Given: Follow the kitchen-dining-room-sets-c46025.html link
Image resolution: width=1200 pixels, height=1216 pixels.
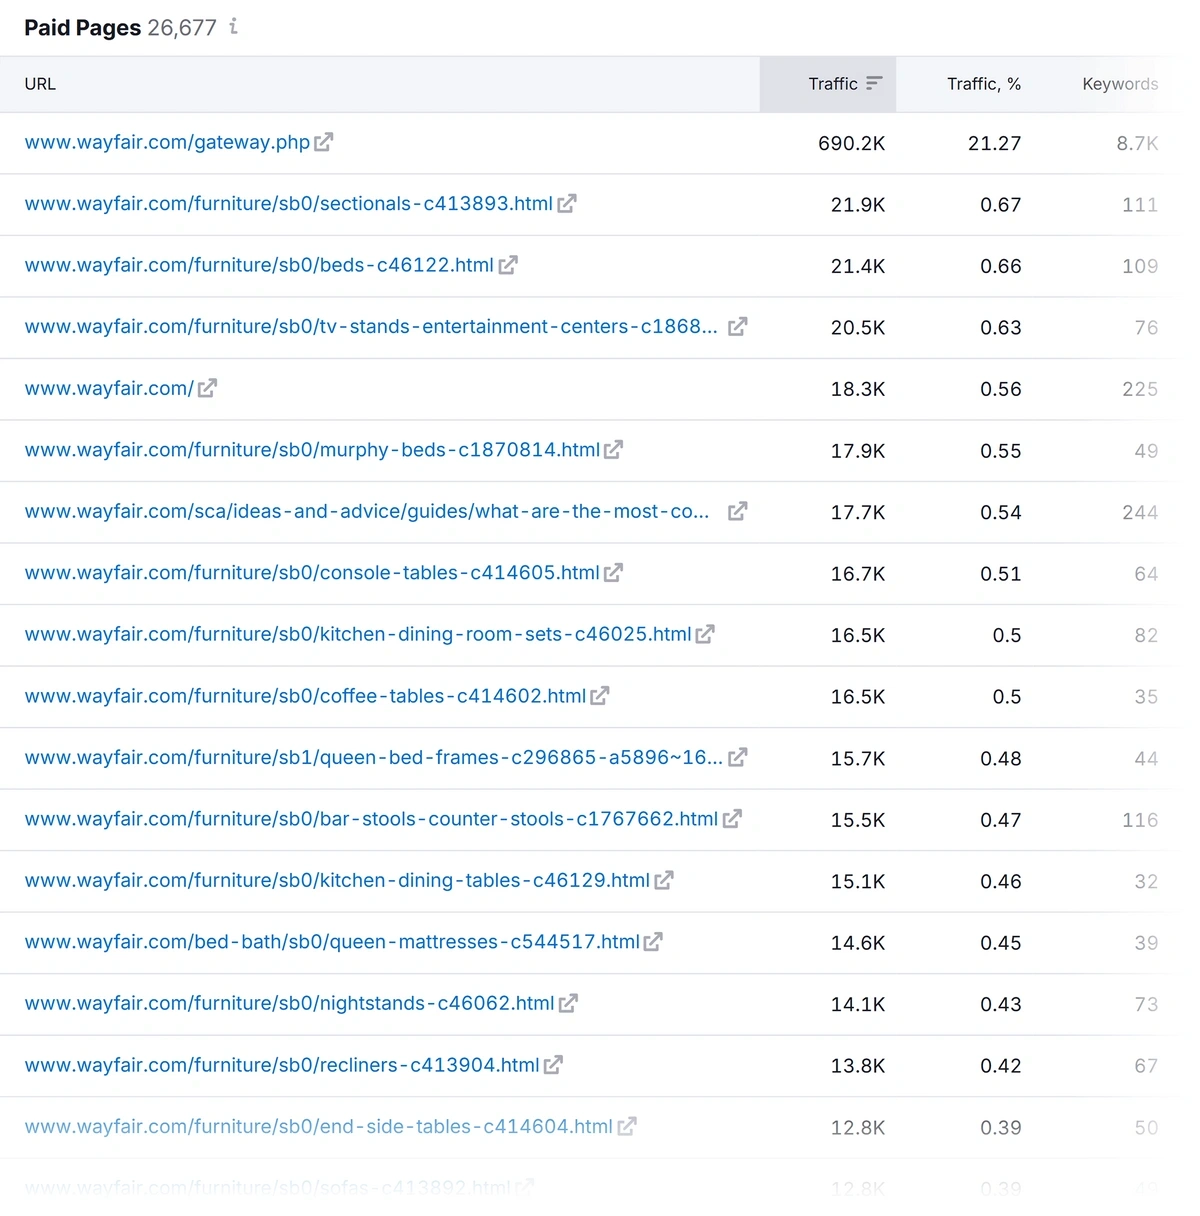Looking at the screenshot, I should point(358,635).
